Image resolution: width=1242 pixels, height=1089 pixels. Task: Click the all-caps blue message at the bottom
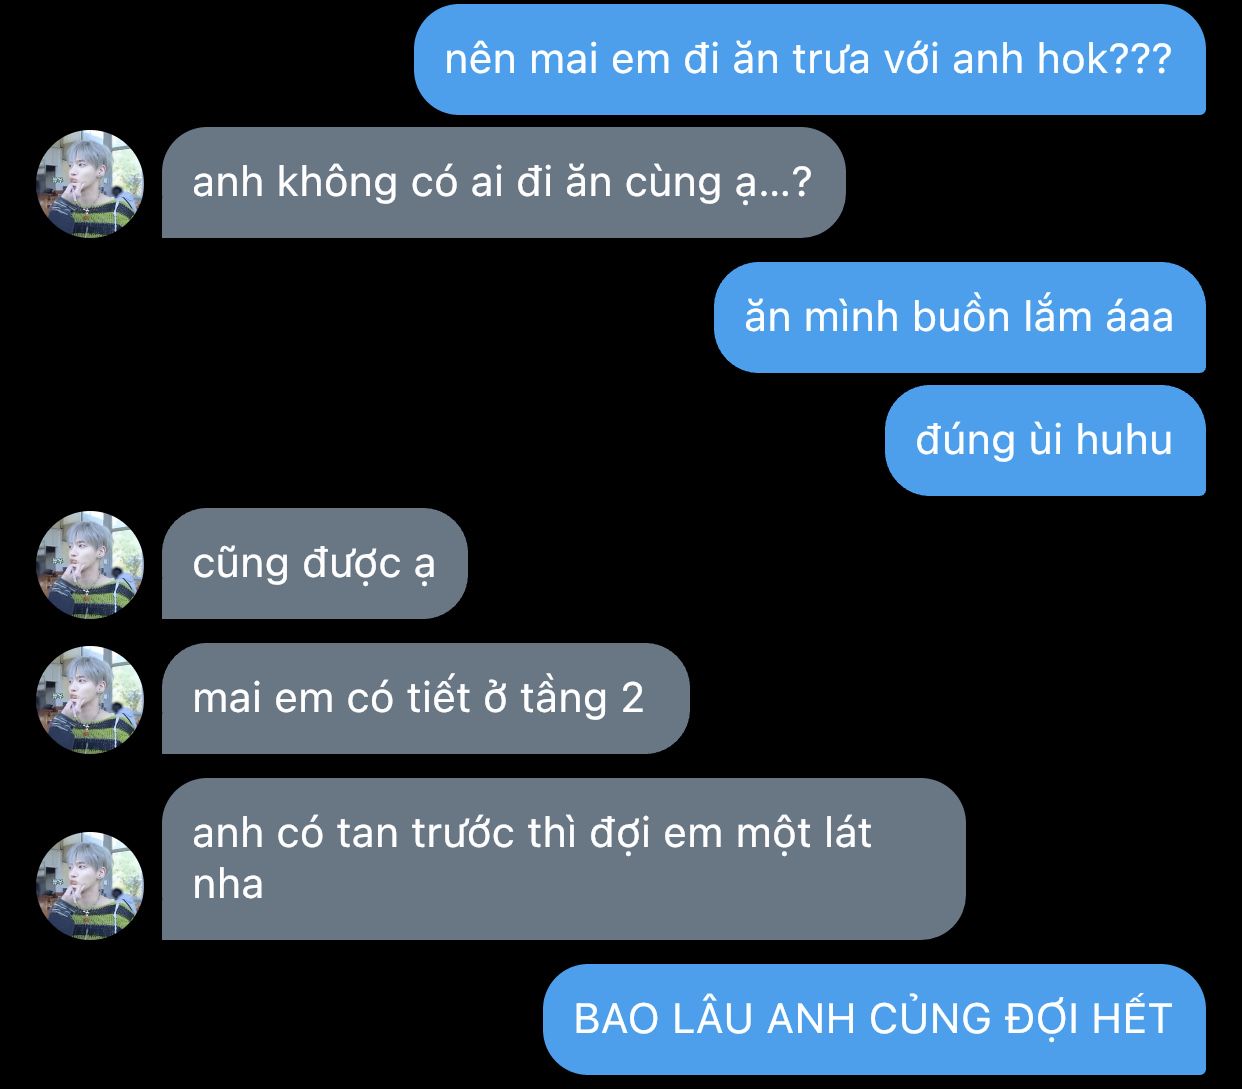coord(874,1020)
